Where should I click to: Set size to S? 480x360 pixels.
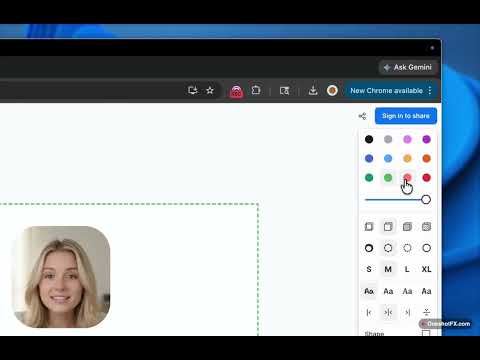point(369,269)
